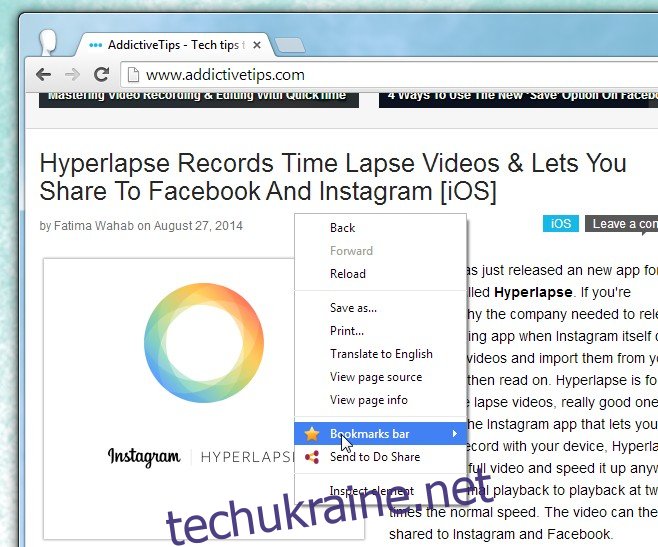Expand the Bookmarks bar submenu arrow
The width and height of the screenshot is (658, 547).
click(x=455, y=434)
